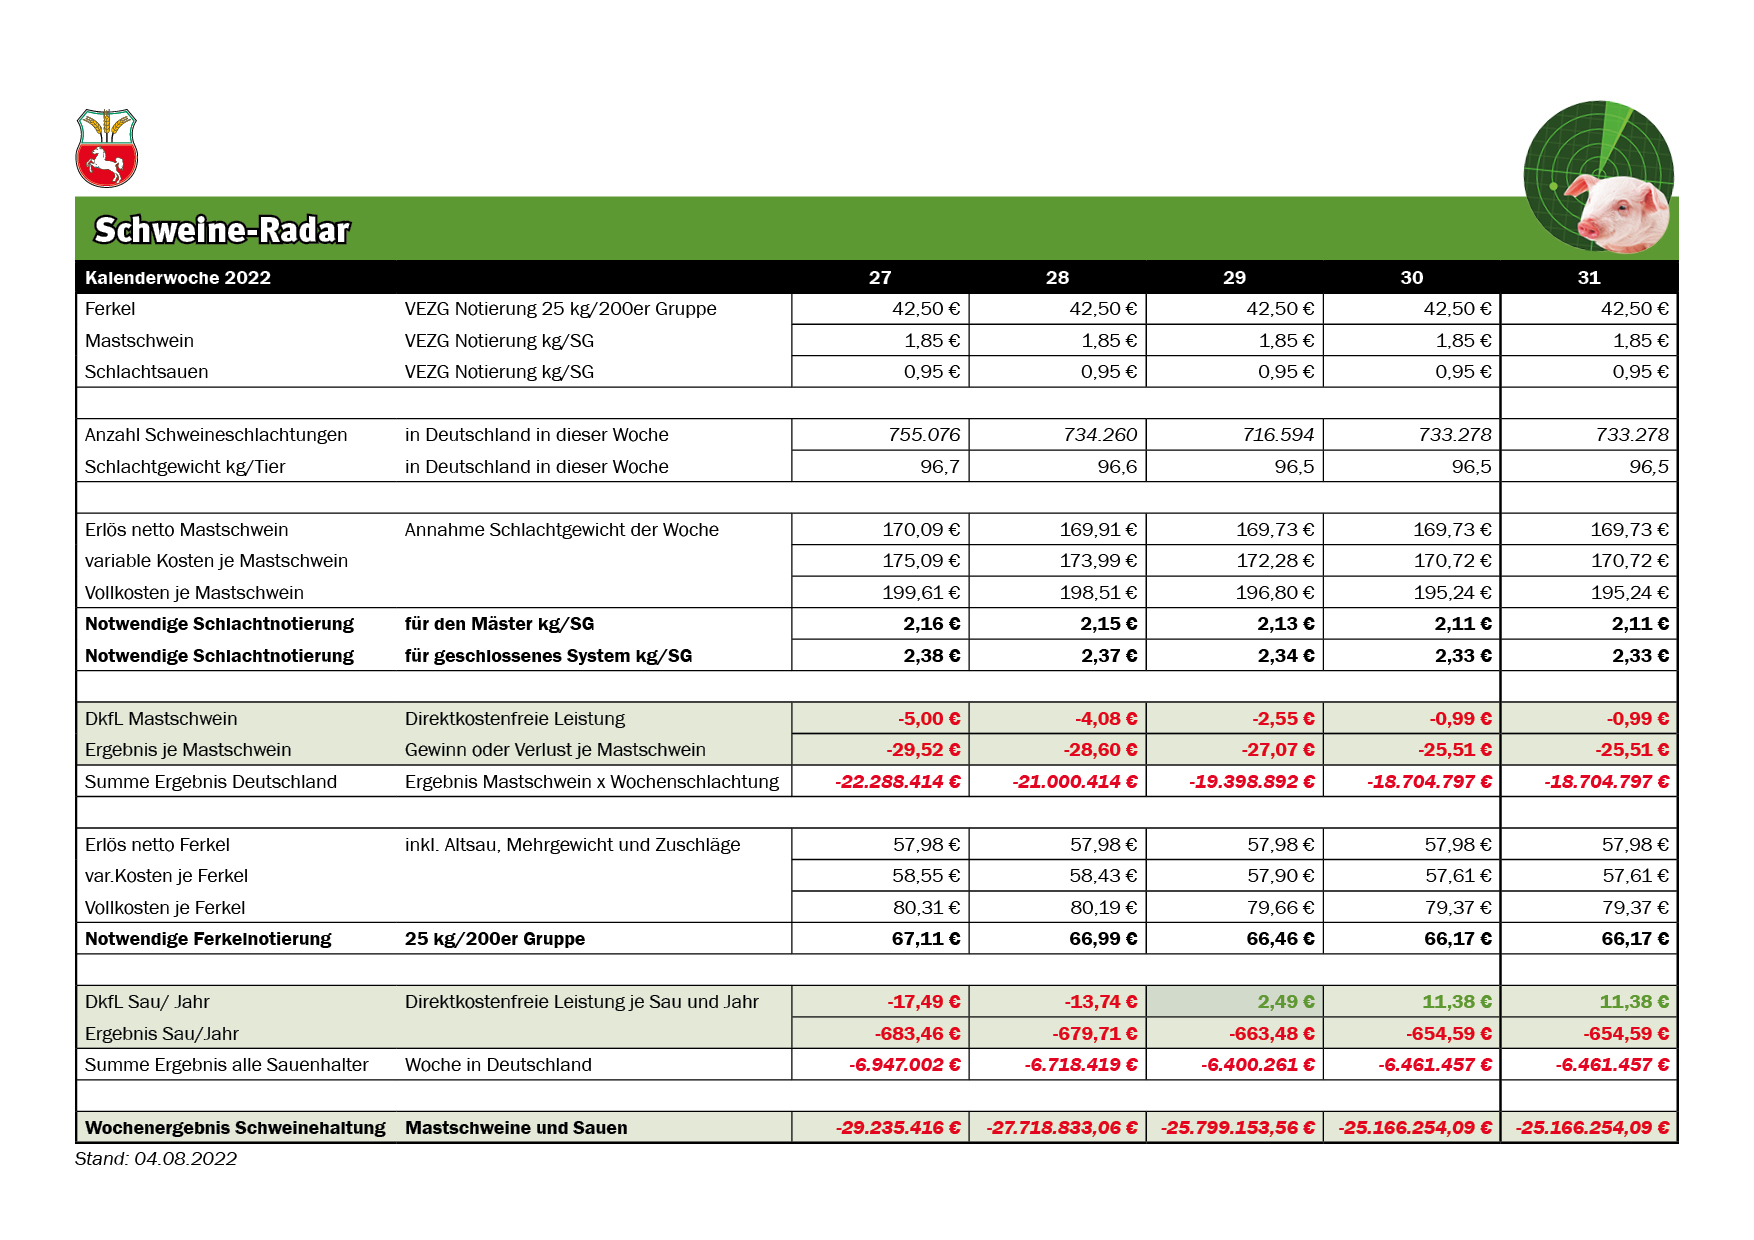The height and width of the screenshot is (1240, 1754).
Task: Click the Lower Saxony horse crest logo
Action: [106, 148]
